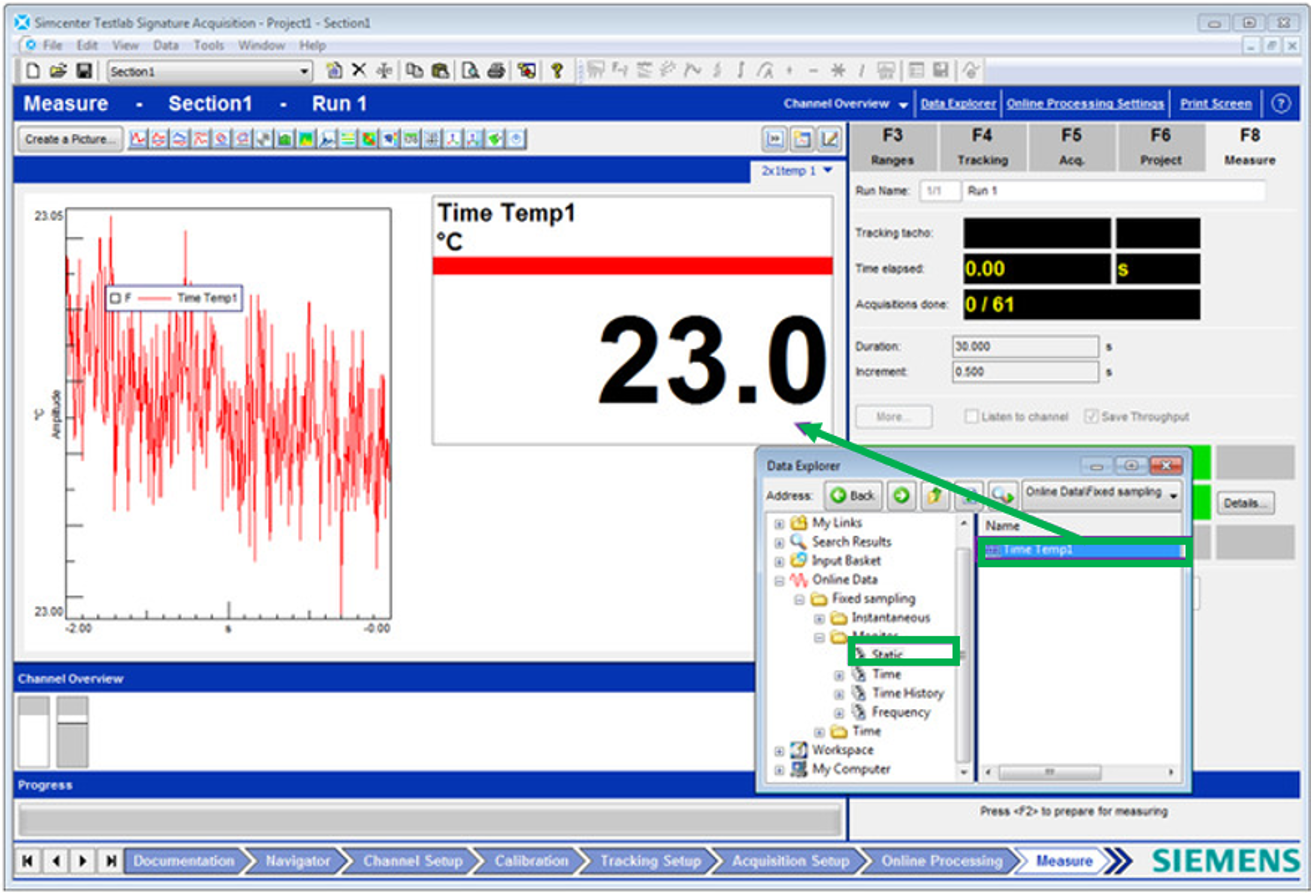
Task: Click the Channel Setup workflow step
Action: coord(412,861)
